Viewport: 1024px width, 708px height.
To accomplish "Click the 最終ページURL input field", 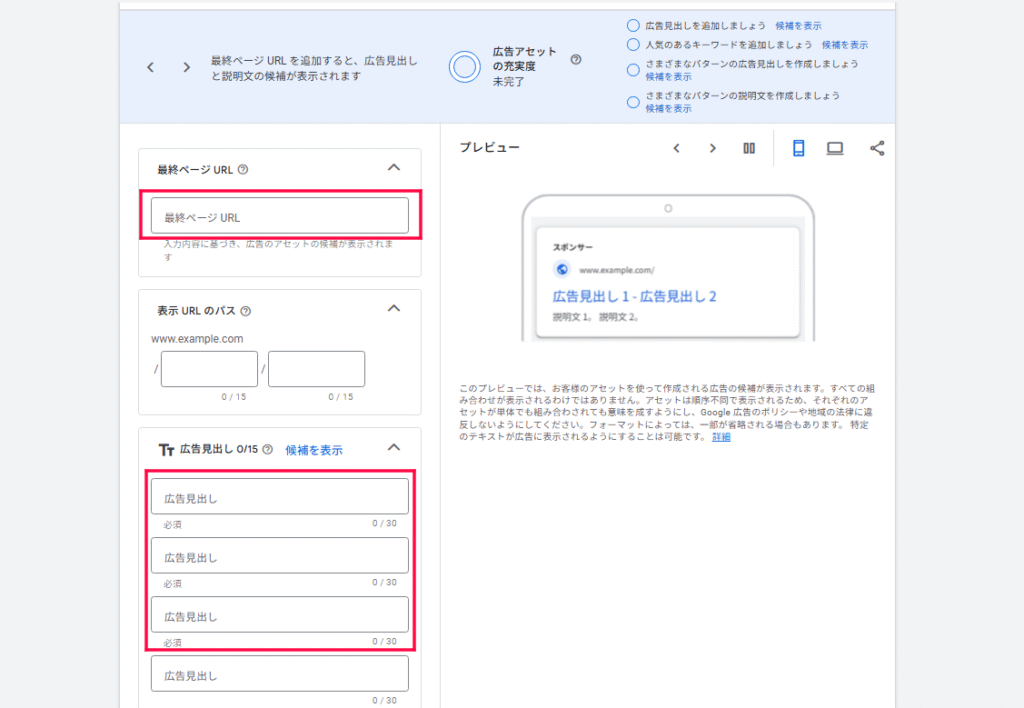I will [x=279, y=215].
